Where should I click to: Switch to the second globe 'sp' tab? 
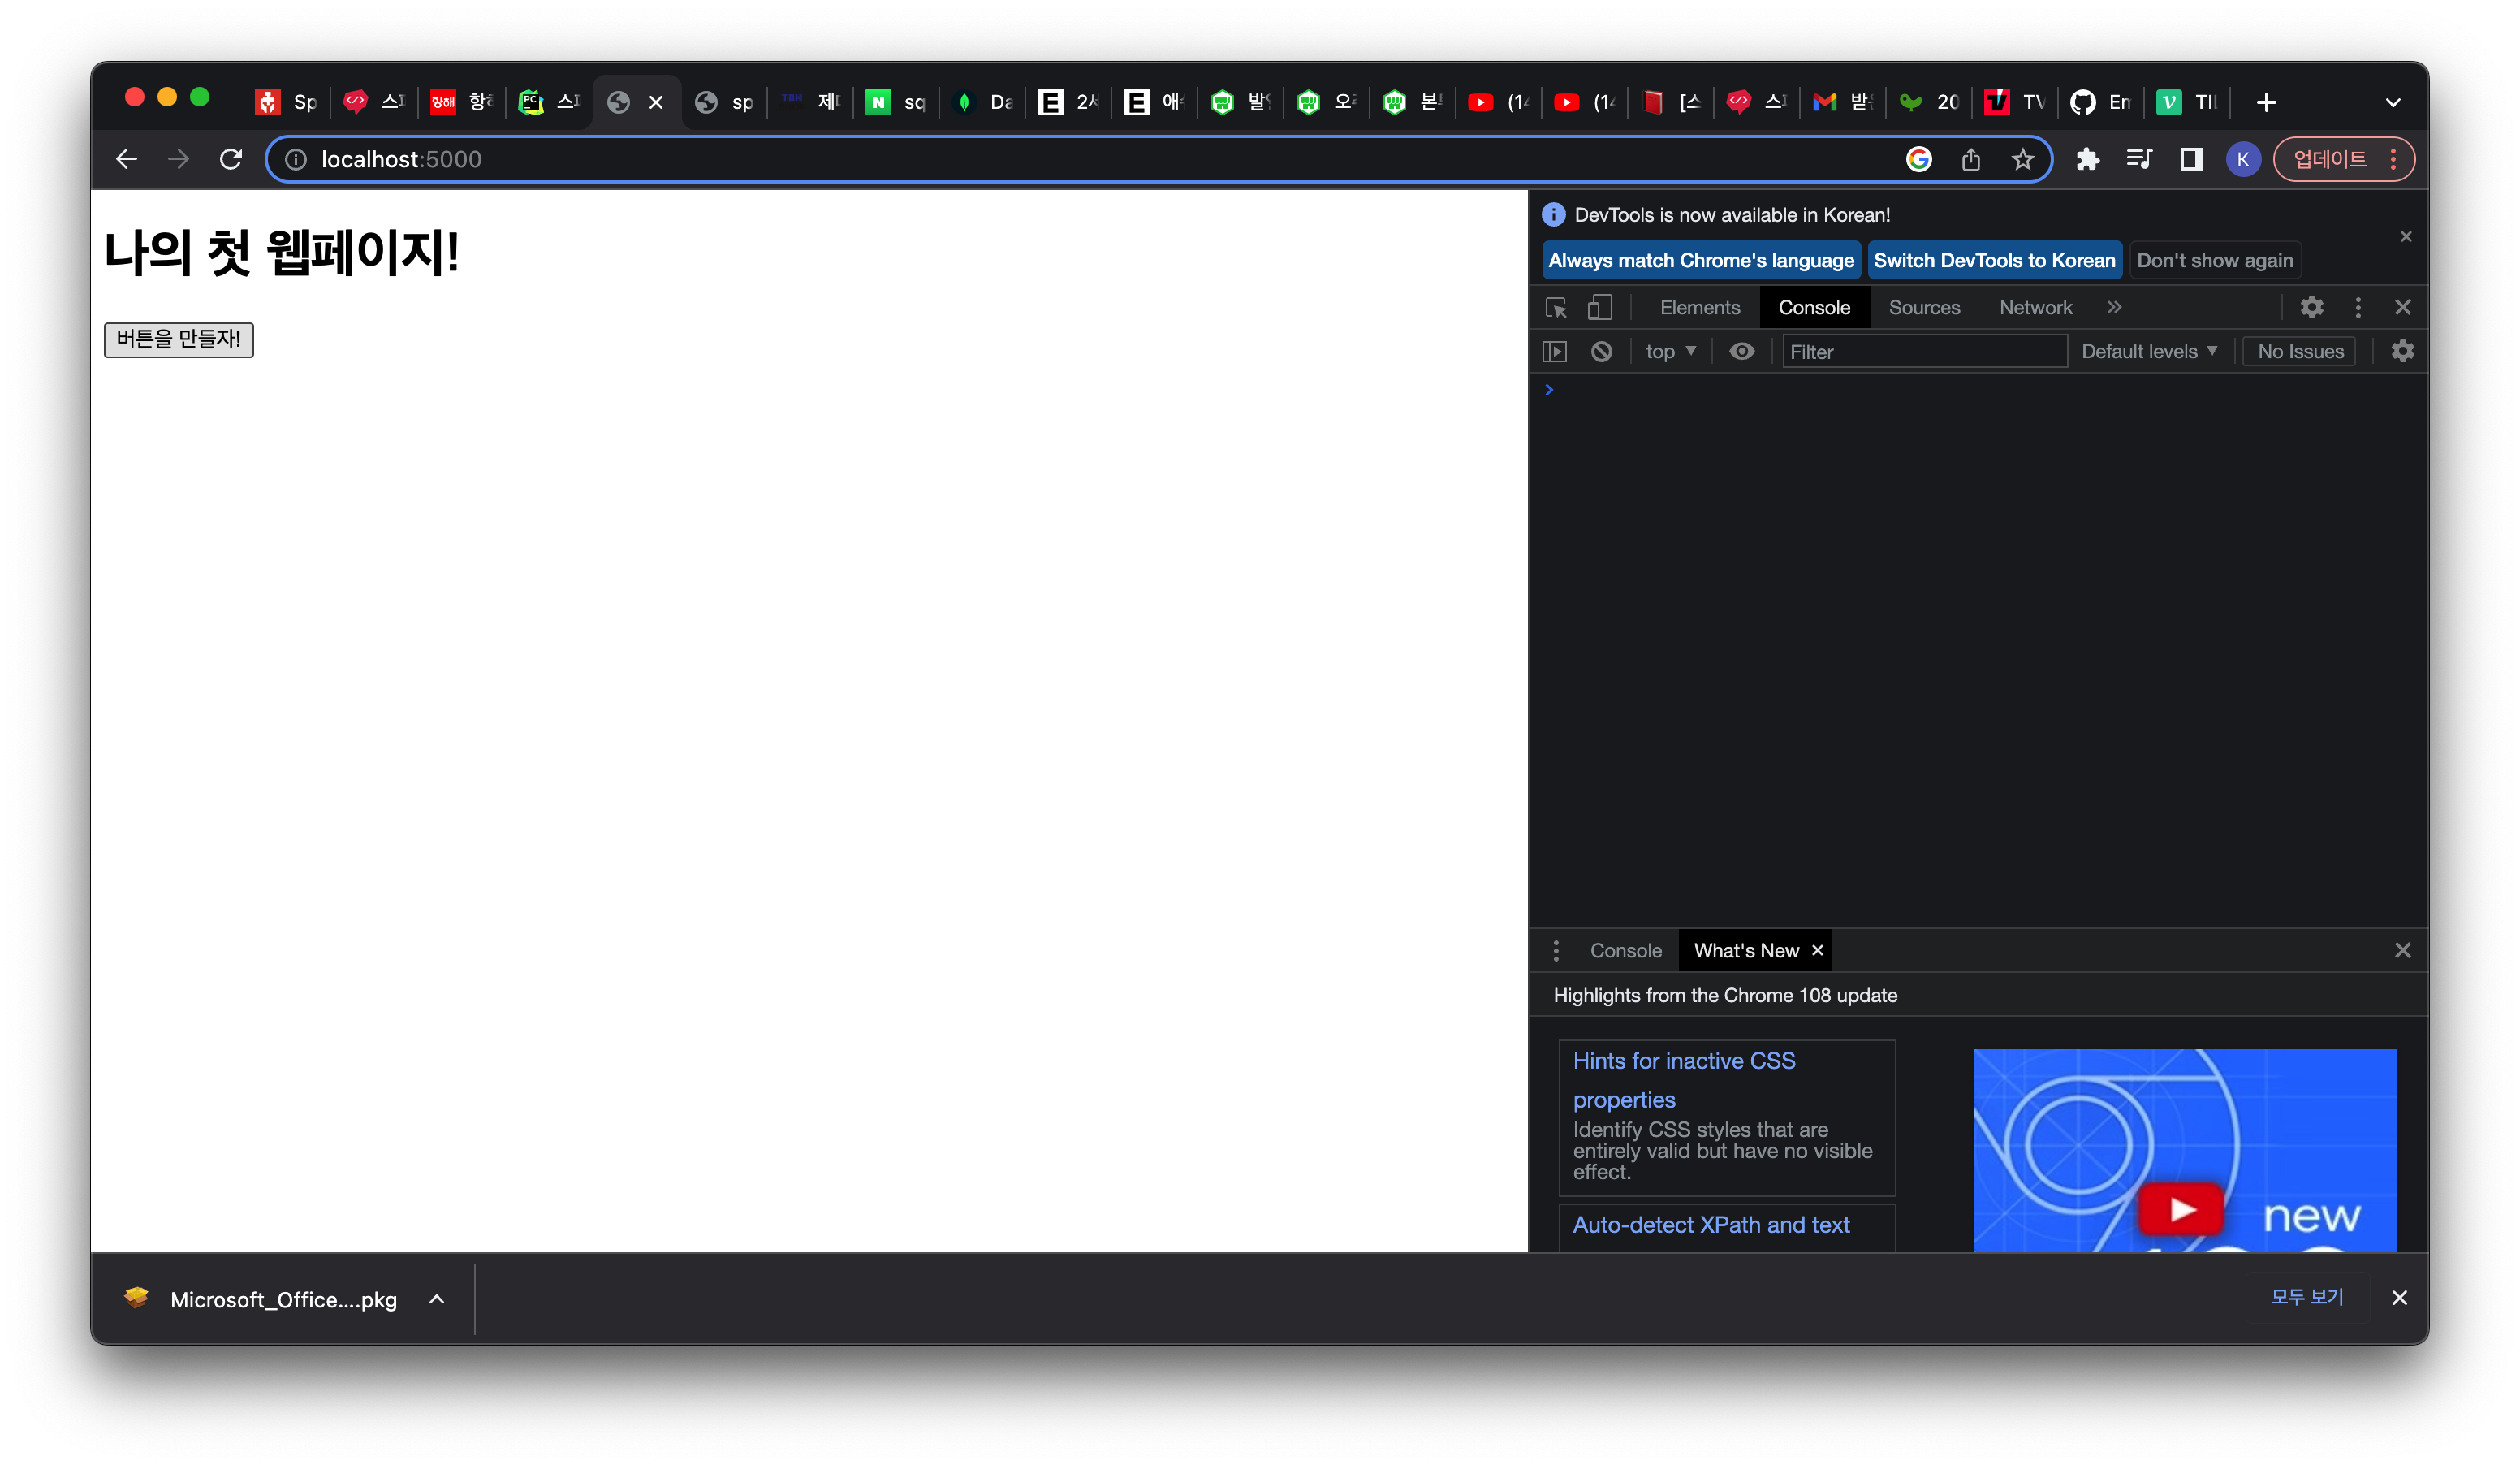(x=724, y=102)
